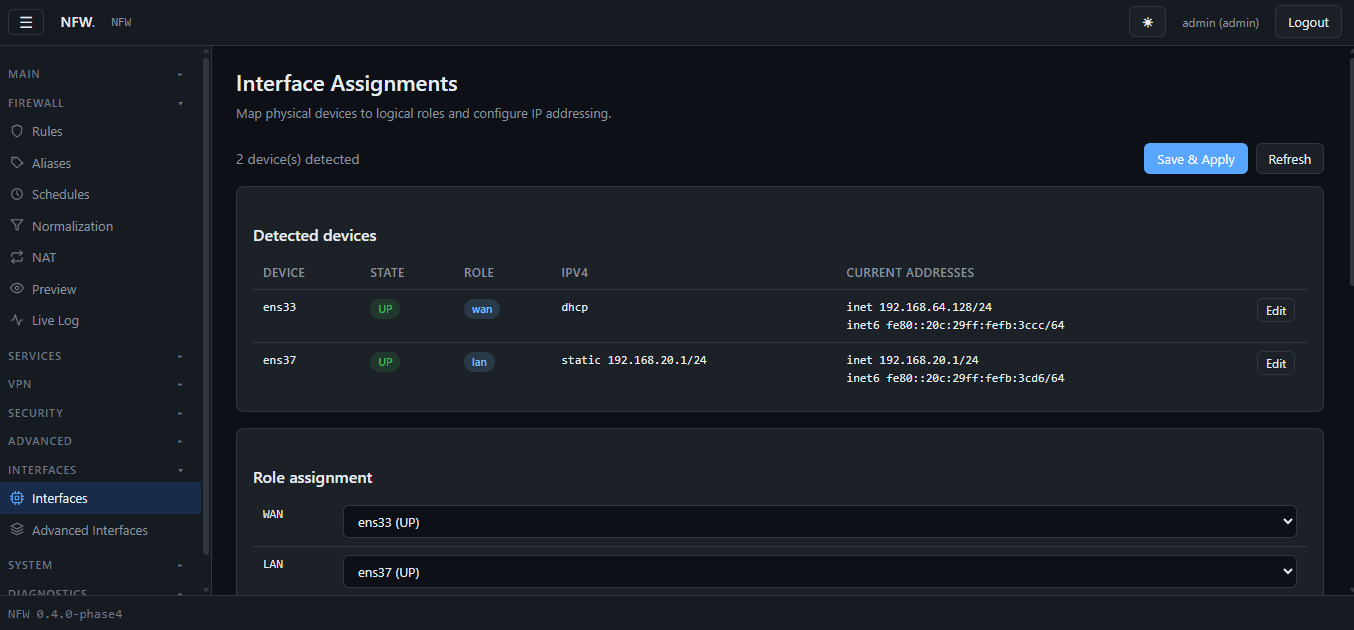Click the Aliases tag icon
1354x630 pixels.
(16, 163)
